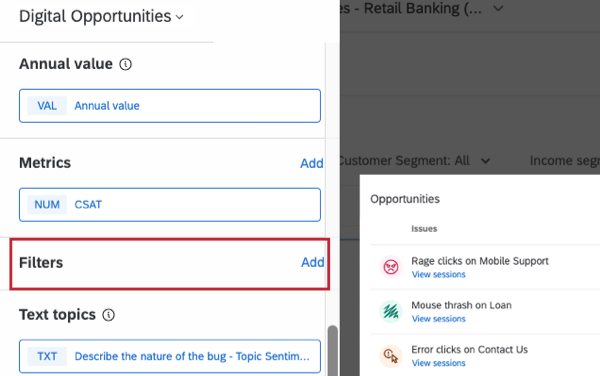Click the TXT badge on text topic

47,356
